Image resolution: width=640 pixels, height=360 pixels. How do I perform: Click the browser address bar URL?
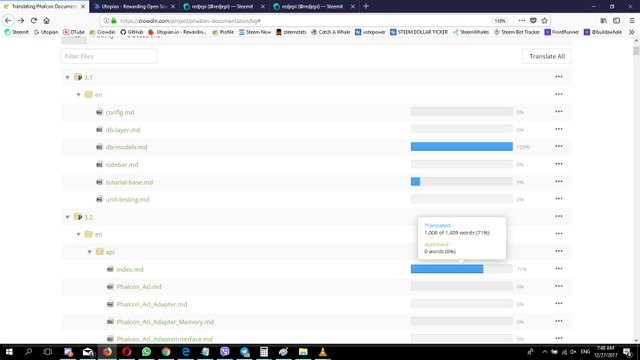pyautogui.click(x=190, y=20)
